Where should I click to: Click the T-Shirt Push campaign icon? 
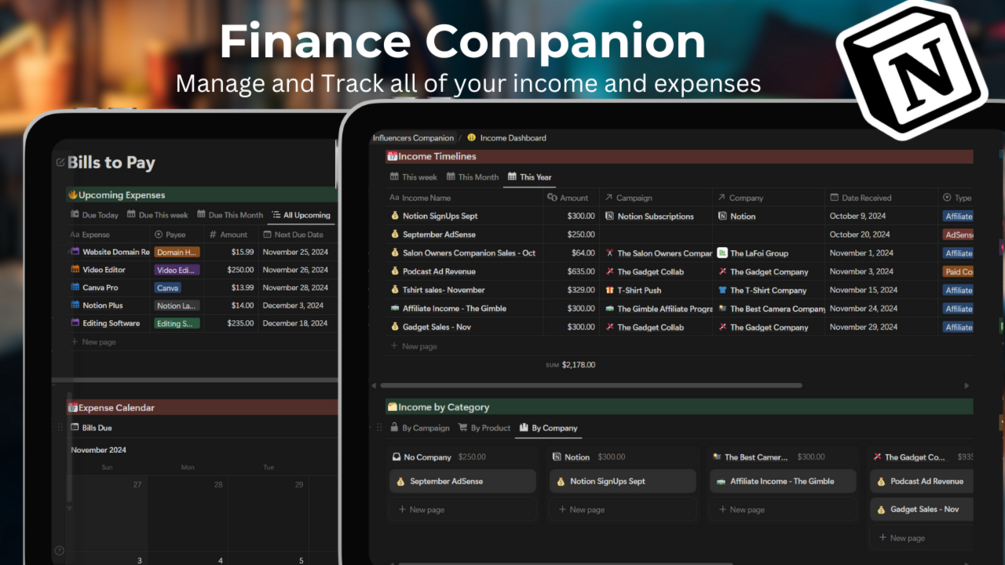610,290
